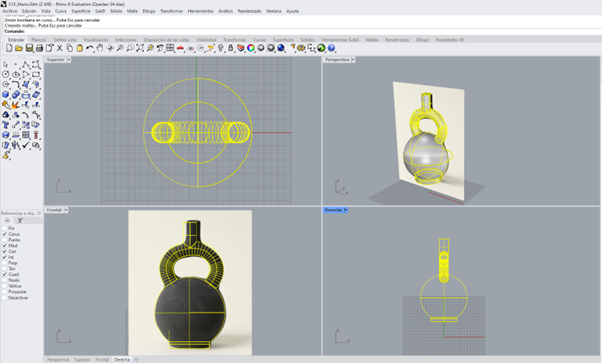The height and width of the screenshot is (363, 602).
Task: Click the blue Text T tool icon
Action: pos(5,125)
